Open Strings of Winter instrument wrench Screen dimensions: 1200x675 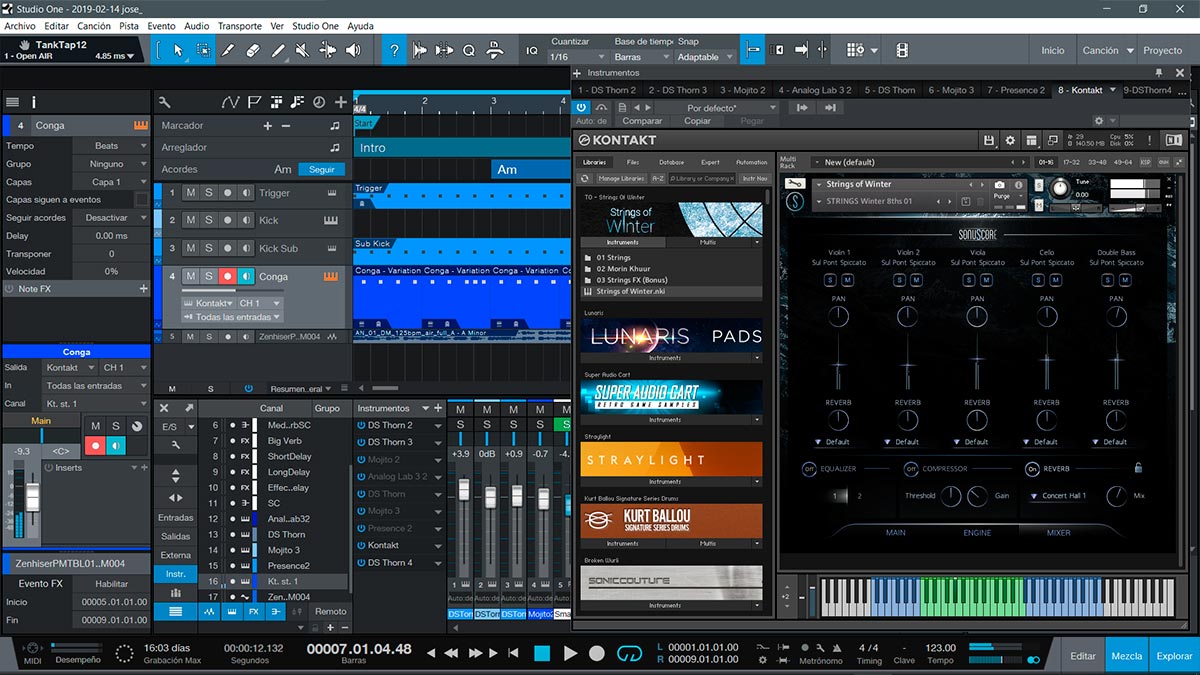[796, 184]
